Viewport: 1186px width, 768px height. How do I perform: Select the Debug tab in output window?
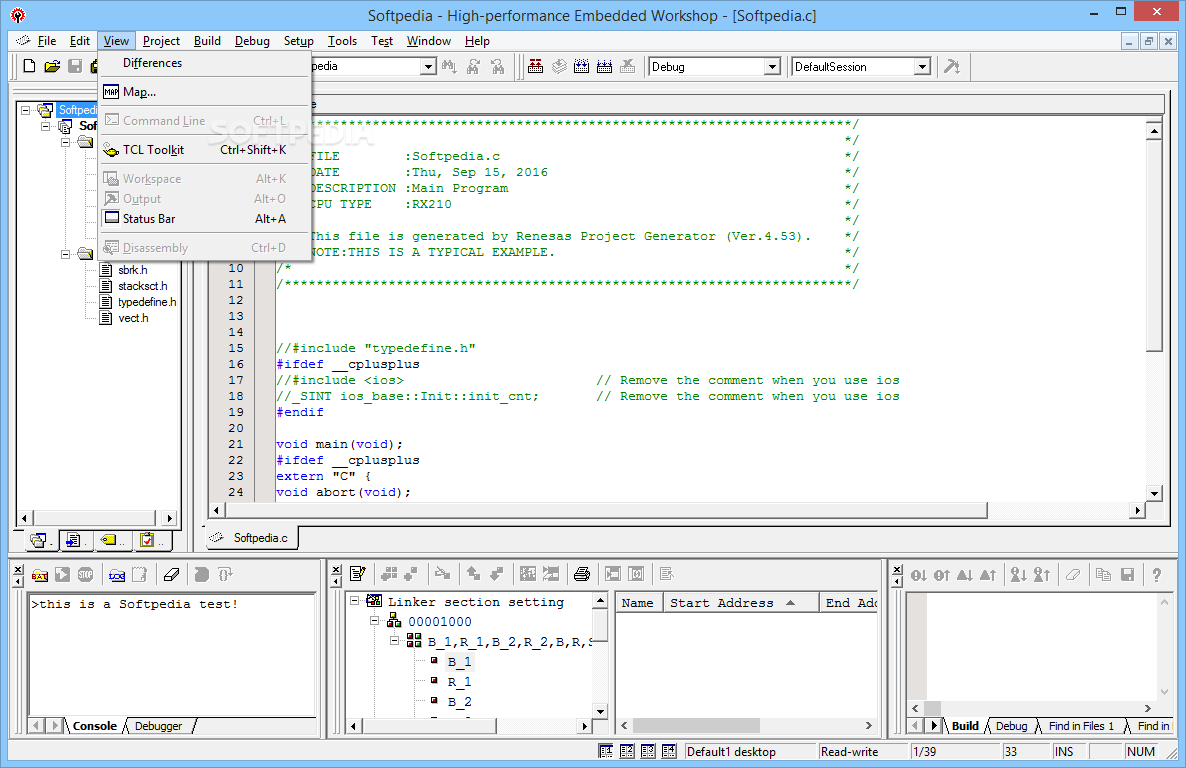click(x=1011, y=726)
